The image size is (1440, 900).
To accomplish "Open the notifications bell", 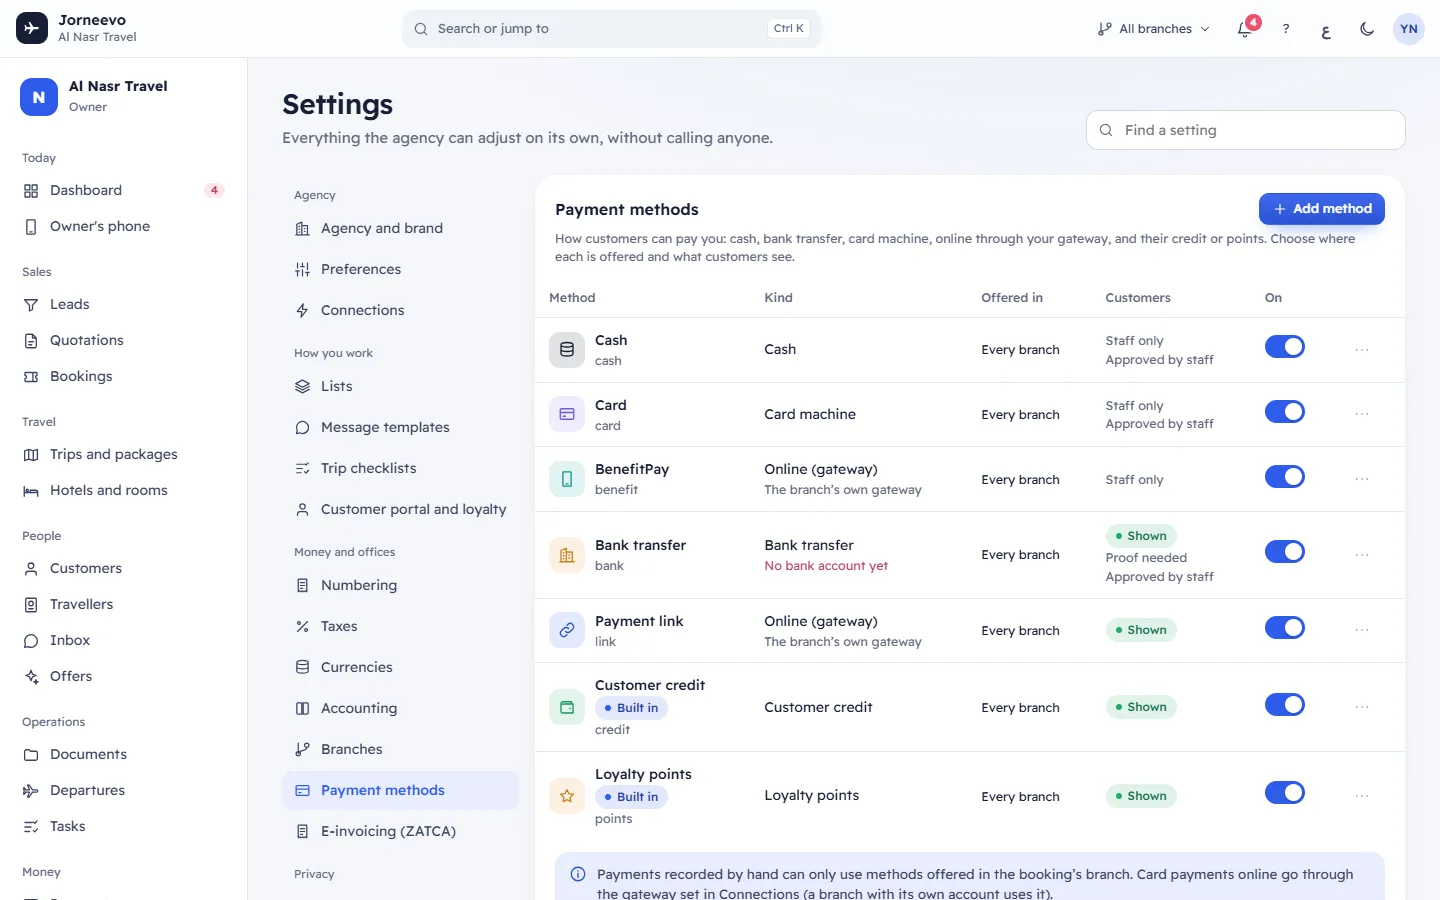I will (1245, 29).
